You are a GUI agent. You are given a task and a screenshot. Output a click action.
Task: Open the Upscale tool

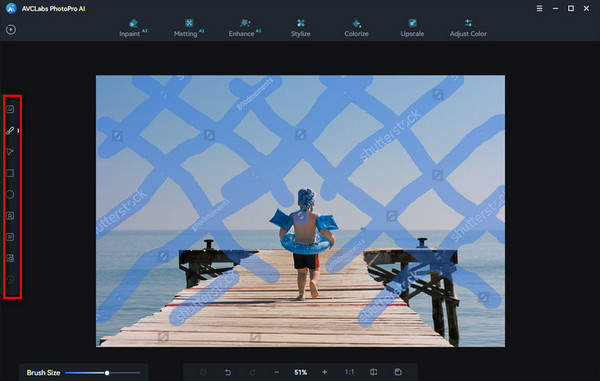pyautogui.click(x=412, y=28)
